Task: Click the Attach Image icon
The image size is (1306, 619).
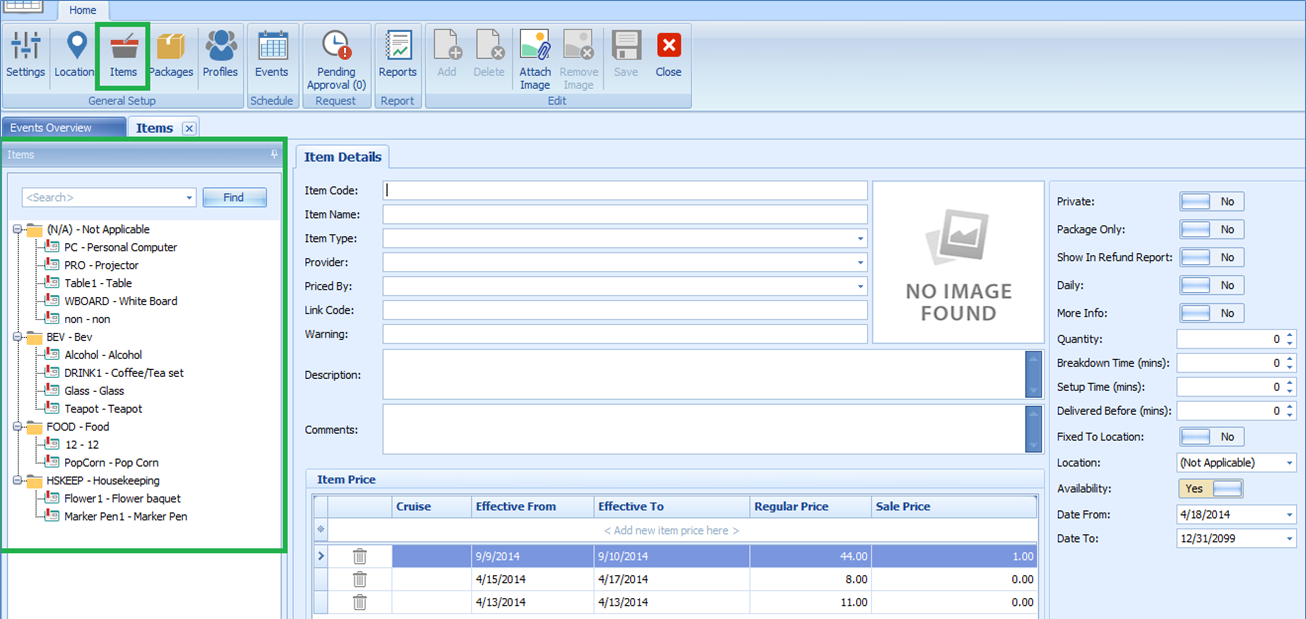Action: click(x=535, y=55)
